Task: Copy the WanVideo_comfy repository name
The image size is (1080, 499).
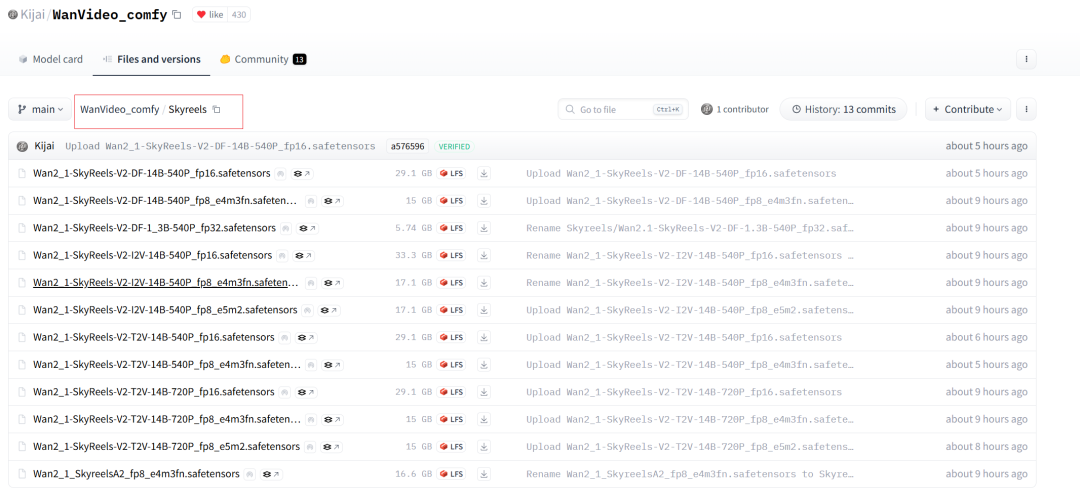Action: click(176, 14)
